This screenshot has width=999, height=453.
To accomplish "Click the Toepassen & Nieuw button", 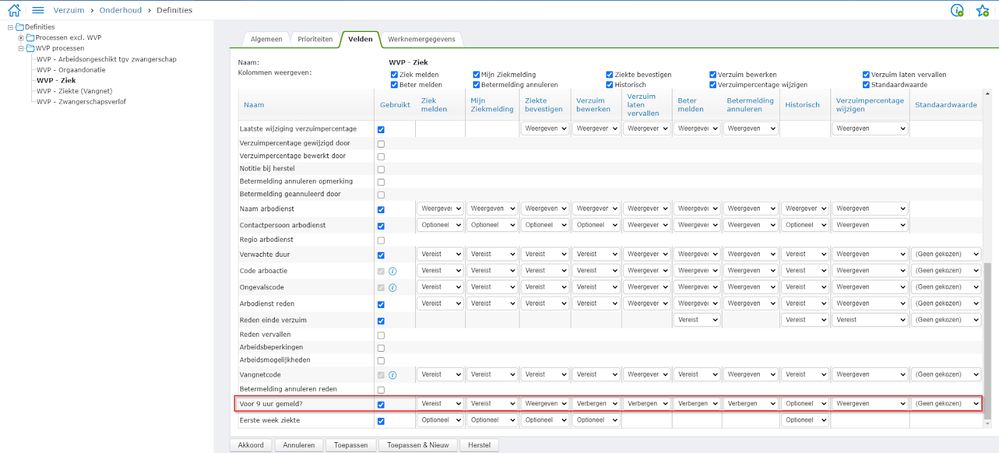I will 419,445.
